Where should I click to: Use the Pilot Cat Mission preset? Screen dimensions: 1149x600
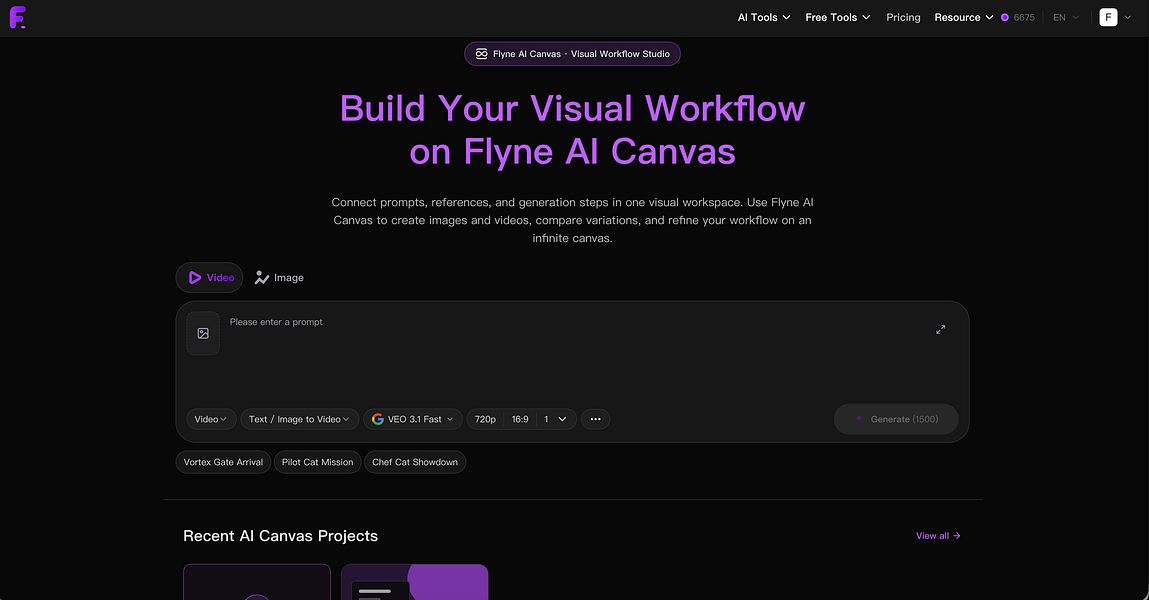317,462
